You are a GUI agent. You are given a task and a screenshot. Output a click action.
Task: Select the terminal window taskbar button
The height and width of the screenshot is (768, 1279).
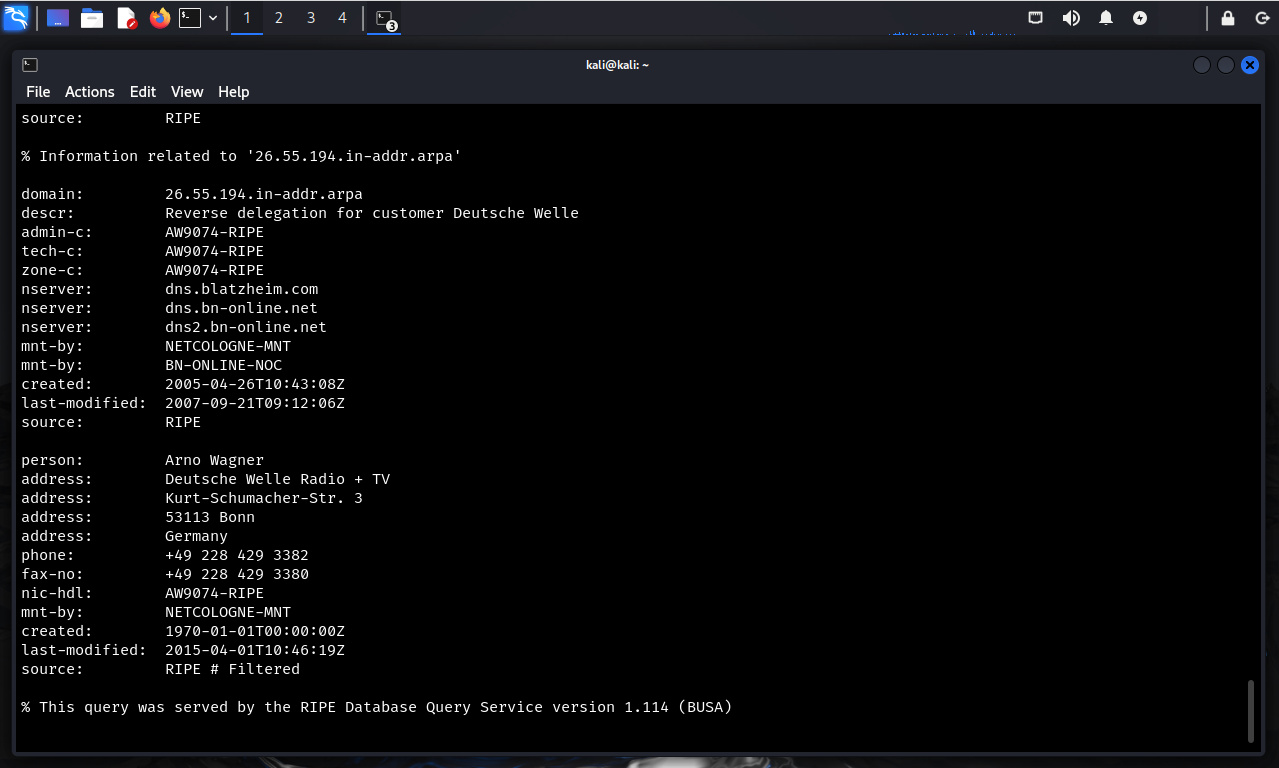(x=384, y=18)
